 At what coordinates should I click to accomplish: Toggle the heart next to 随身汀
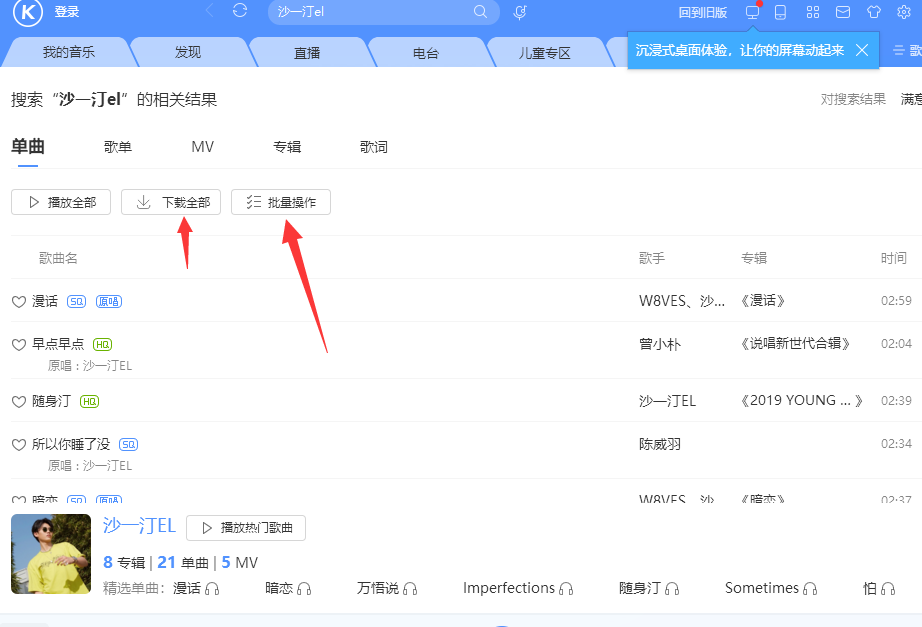click(18, 401)
